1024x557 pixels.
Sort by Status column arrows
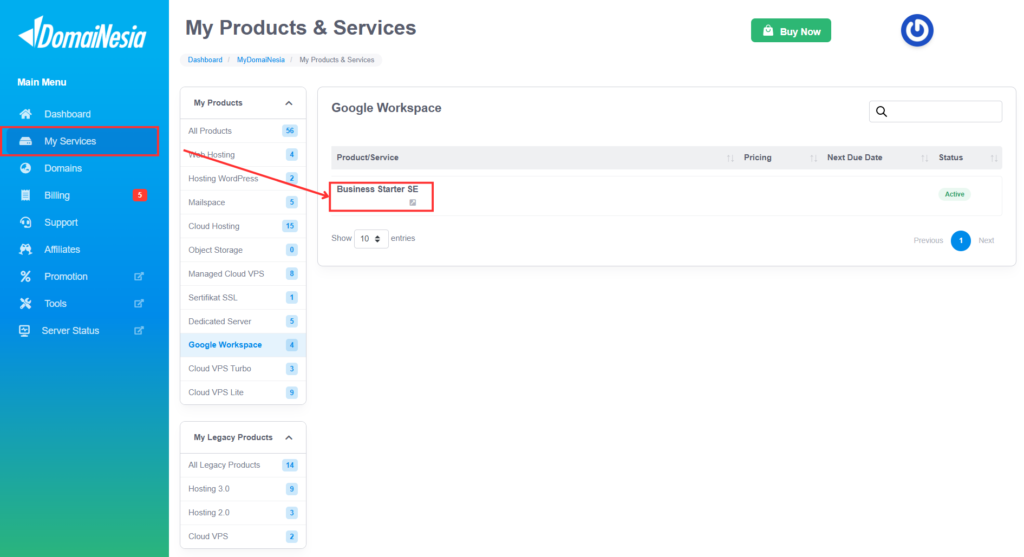tap(993, 158)
